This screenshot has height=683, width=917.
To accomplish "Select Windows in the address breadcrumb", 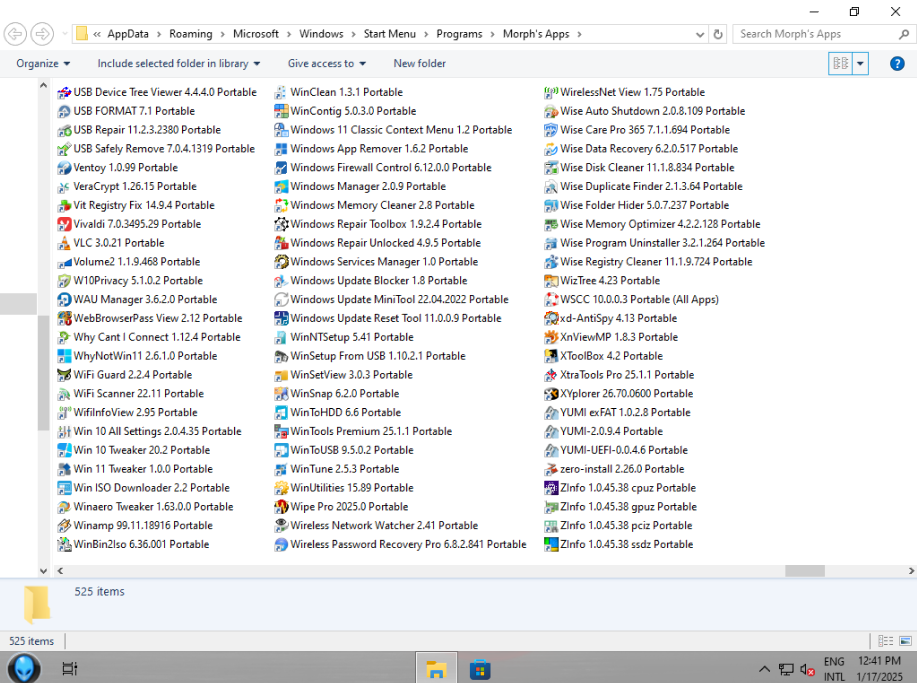I will [x=321, y=35].
